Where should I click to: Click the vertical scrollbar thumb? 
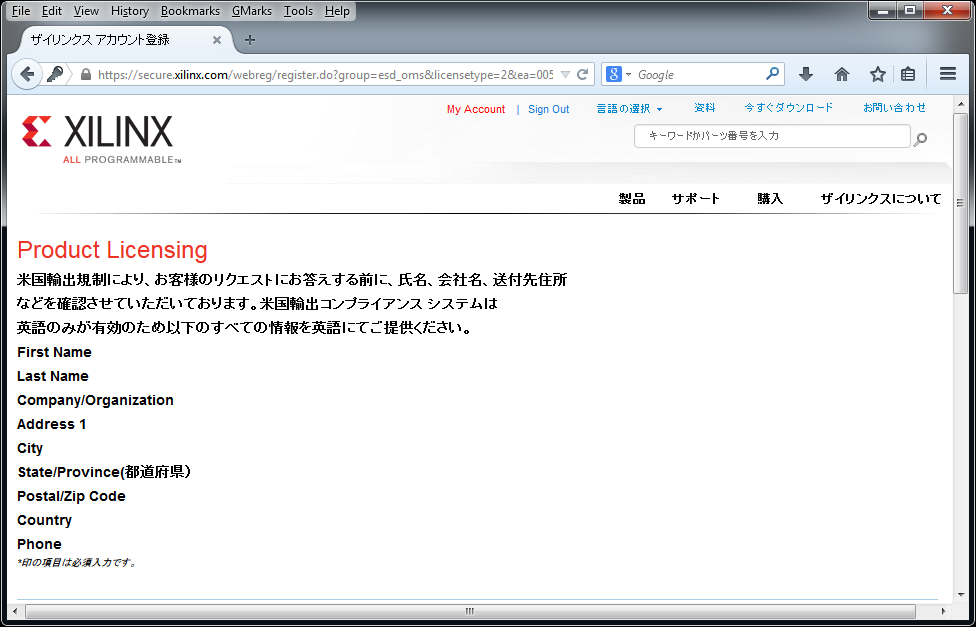[x=960, y=203]
